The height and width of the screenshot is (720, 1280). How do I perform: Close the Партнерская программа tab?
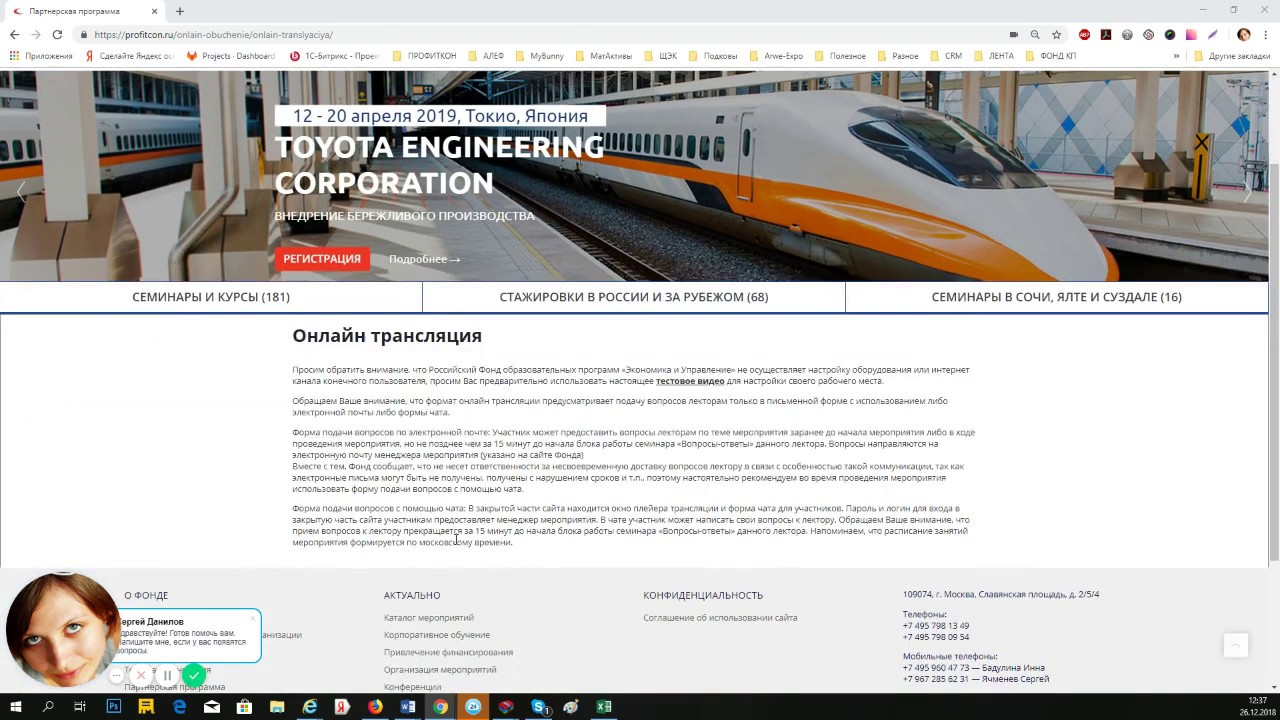pyautogui.click(x=155, y=11)
